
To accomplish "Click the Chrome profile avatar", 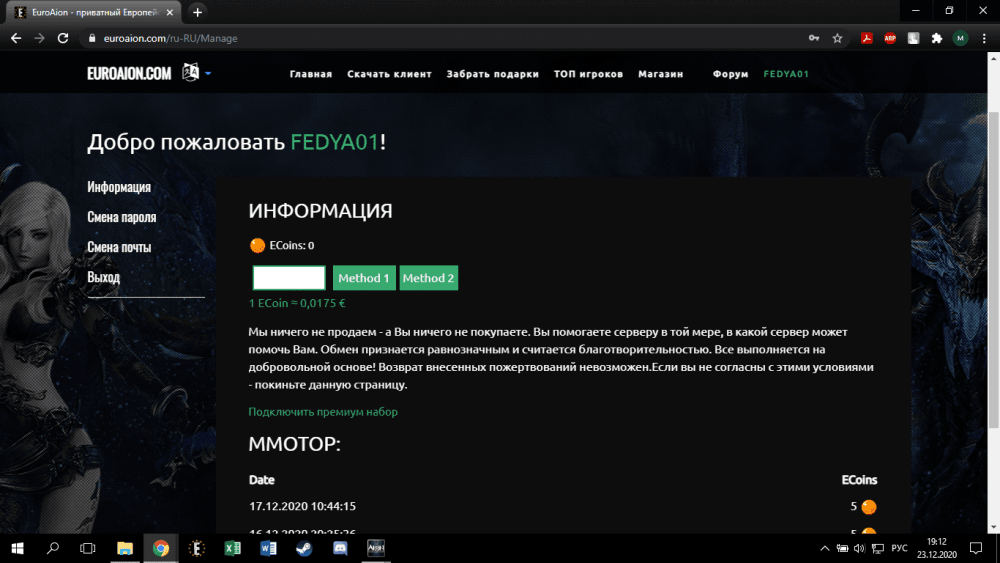I will click(x=960, y=38).
